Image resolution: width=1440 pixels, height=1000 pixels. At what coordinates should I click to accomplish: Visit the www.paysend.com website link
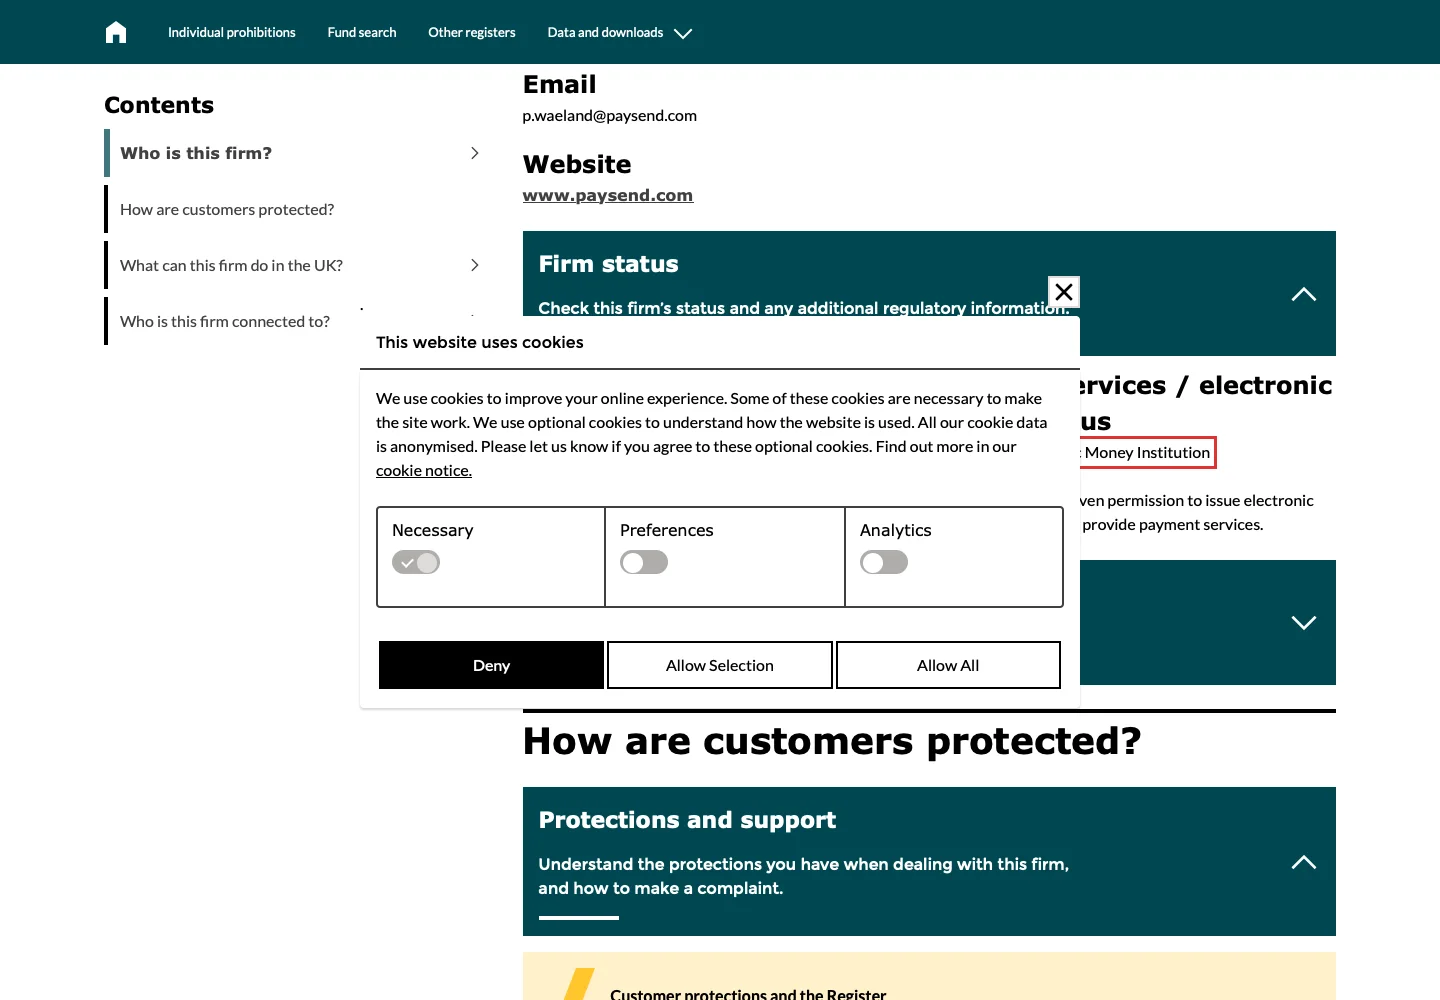point(608,195)
